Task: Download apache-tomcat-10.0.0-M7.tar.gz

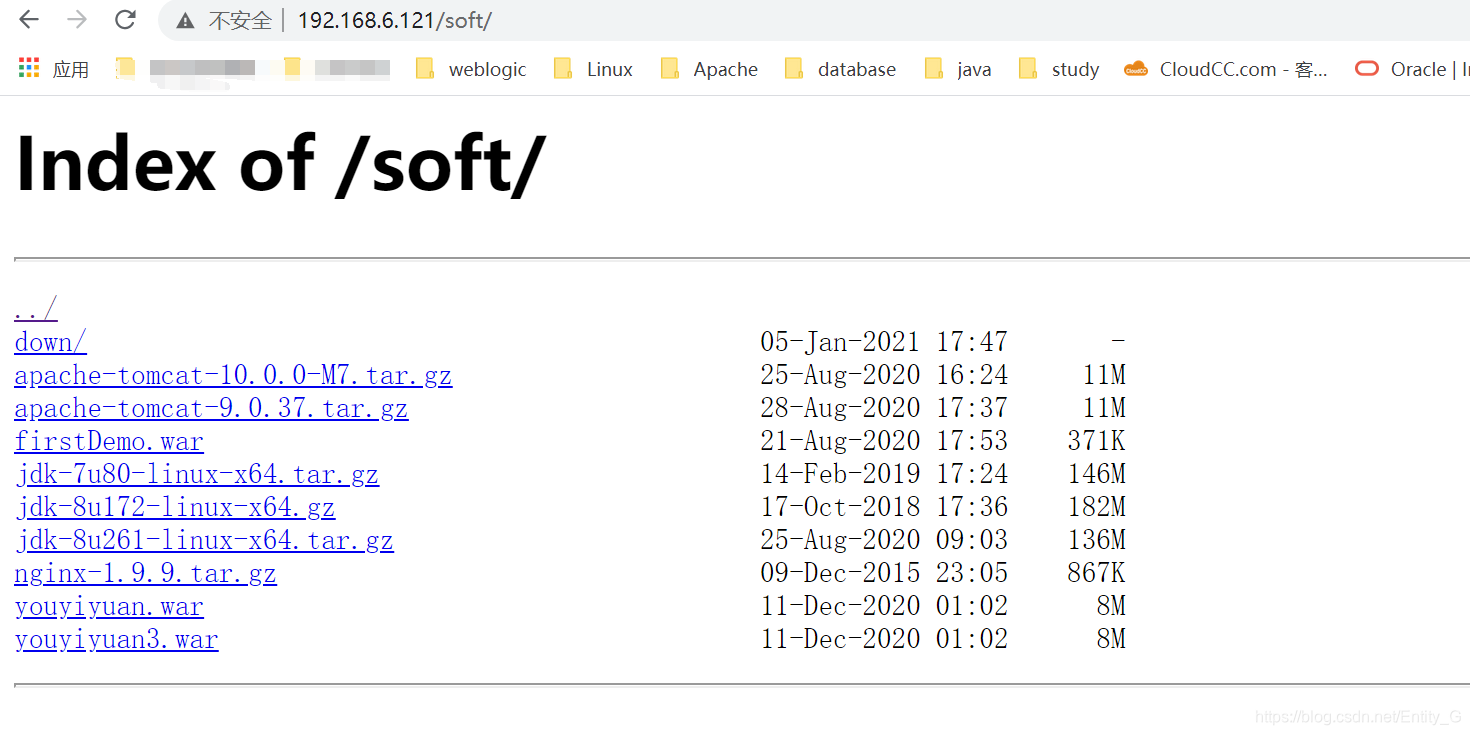Action: coord(233,375)
